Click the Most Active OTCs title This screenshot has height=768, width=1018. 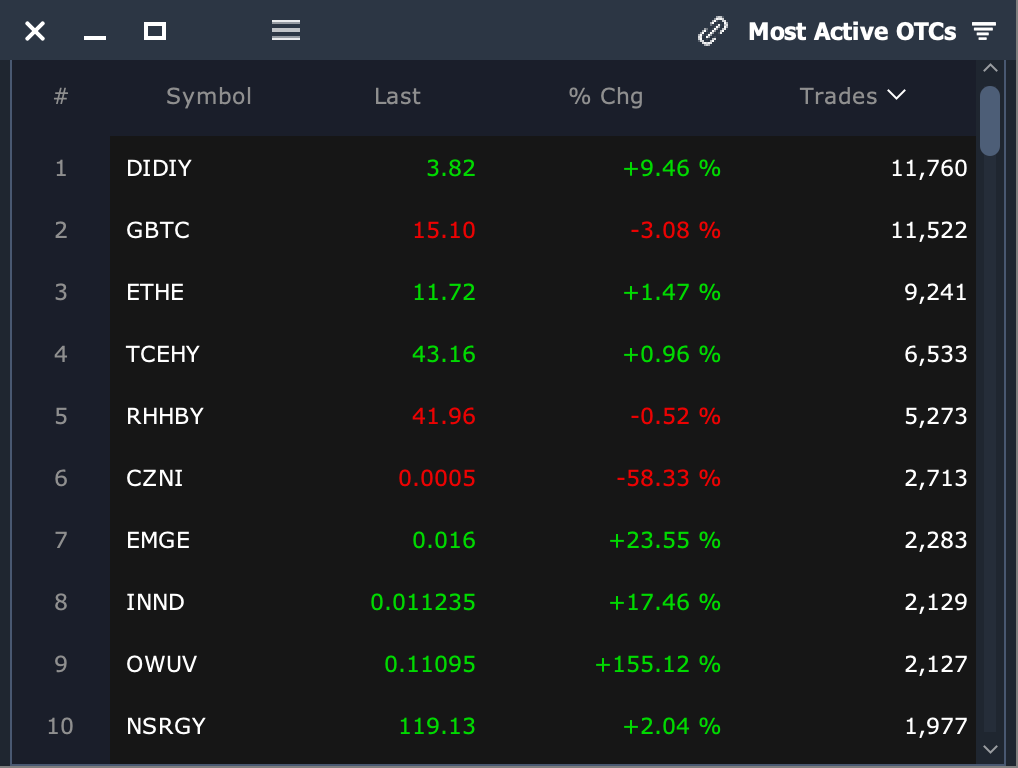pyautogui.click(x=852, y=32)
